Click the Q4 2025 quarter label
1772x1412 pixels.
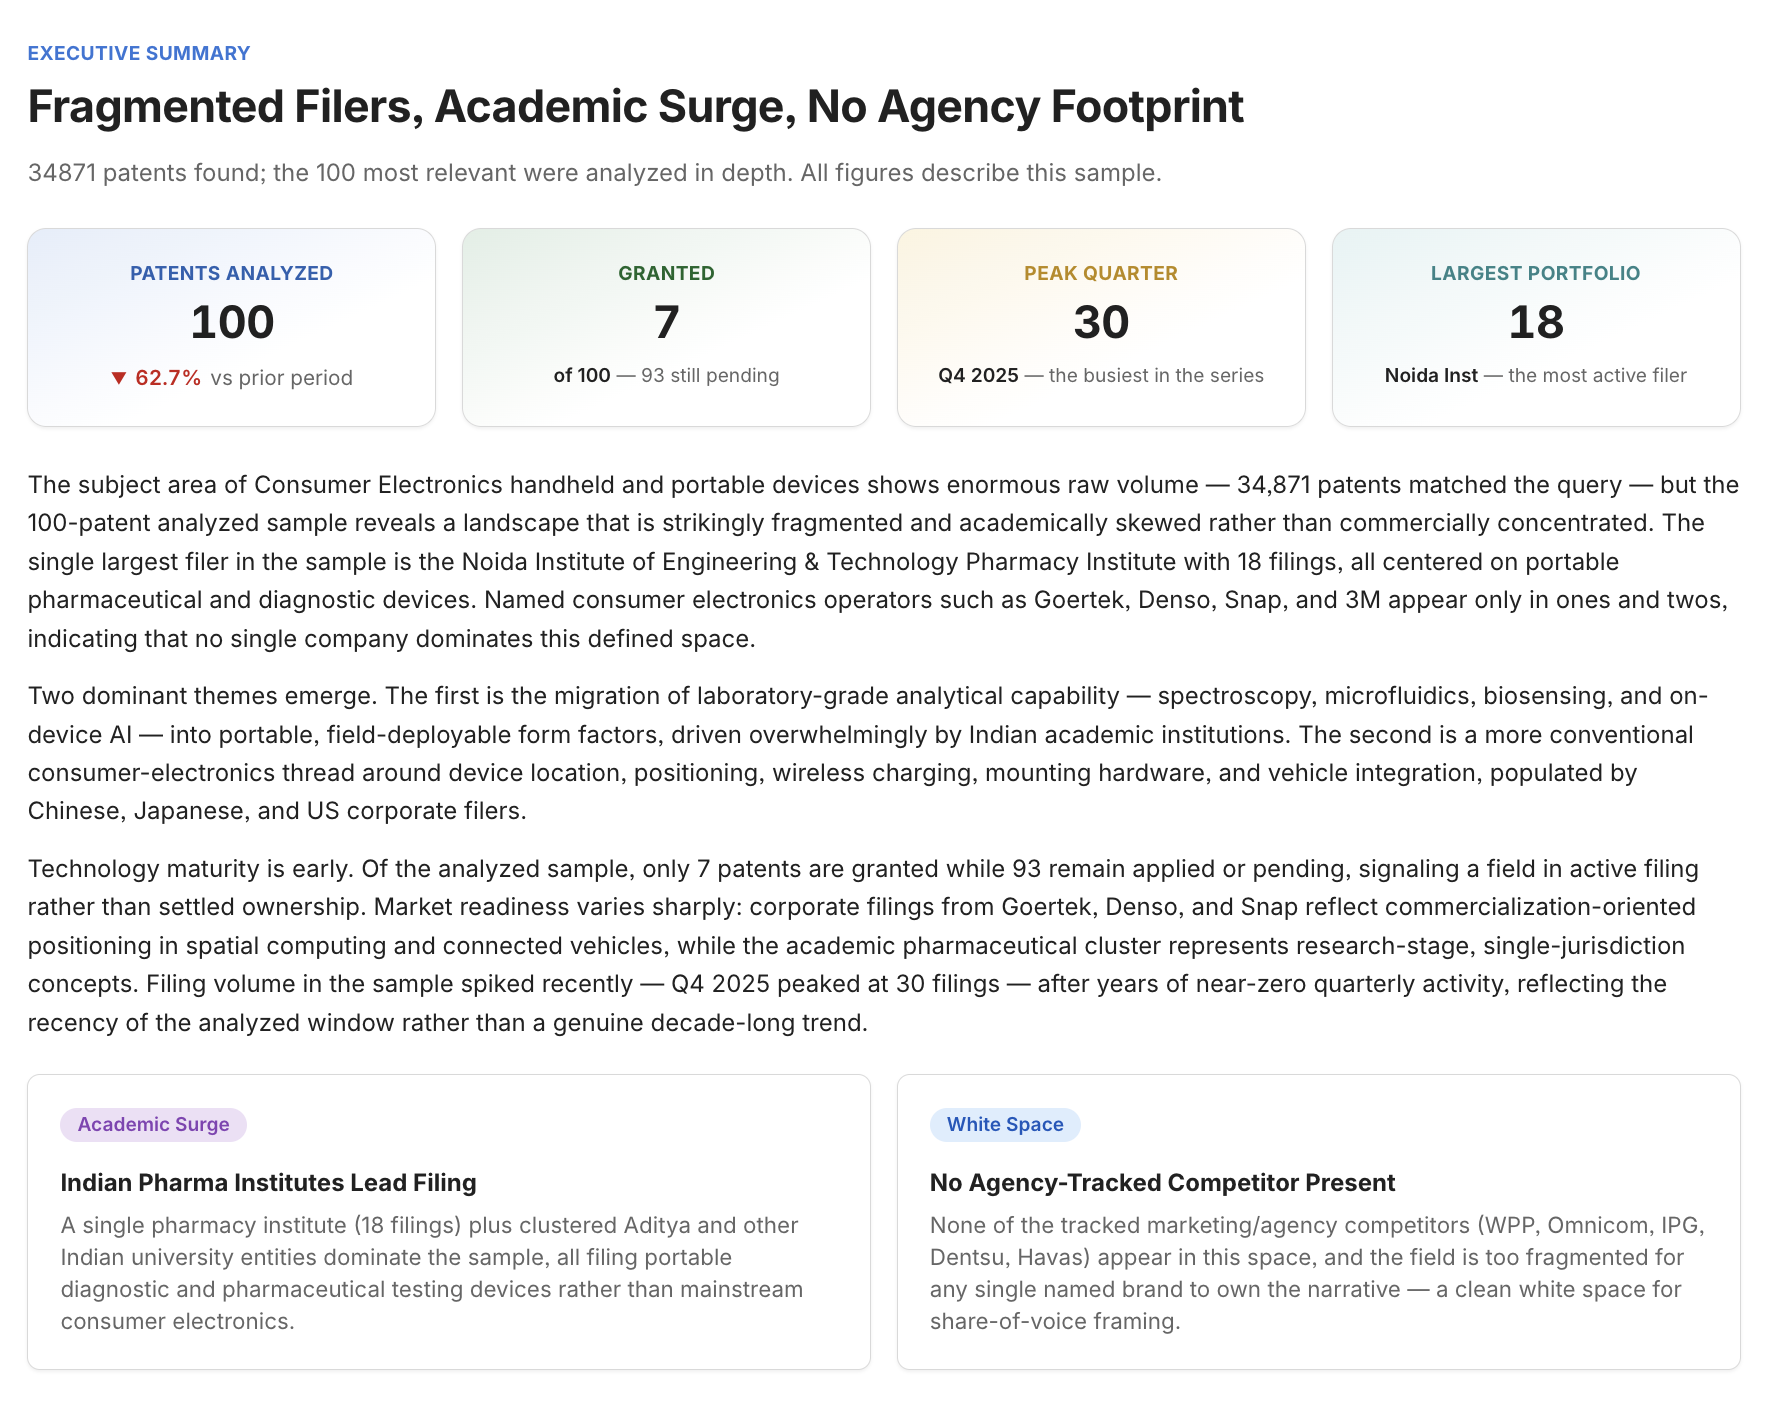click(978, 375)
